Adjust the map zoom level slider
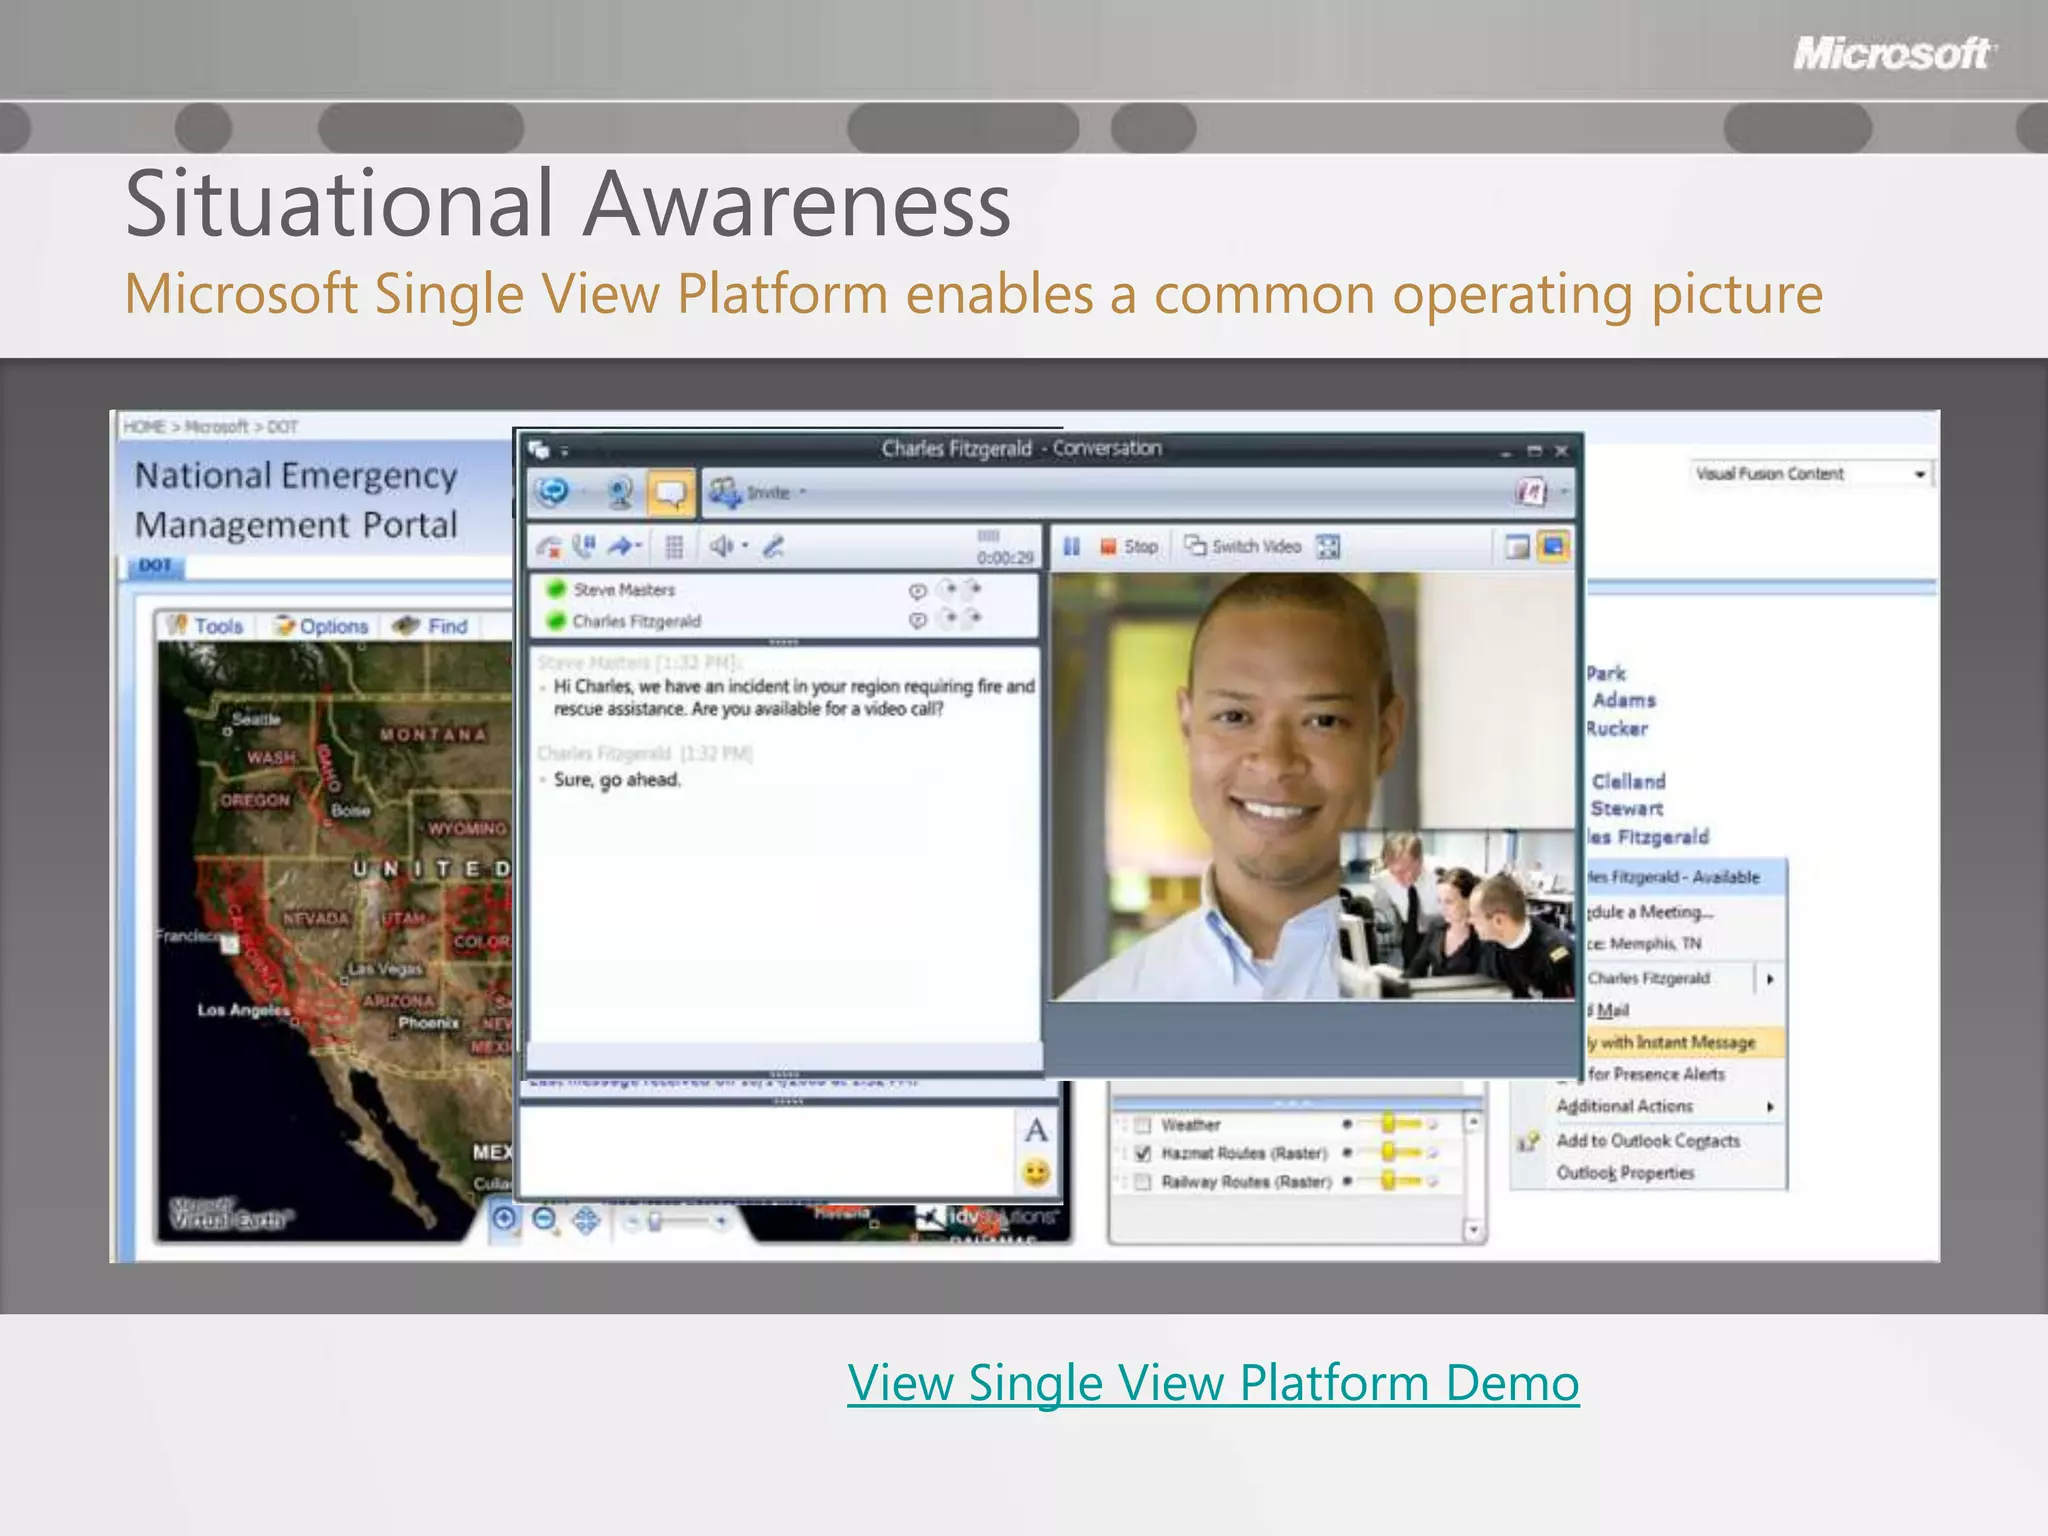 654,1221
